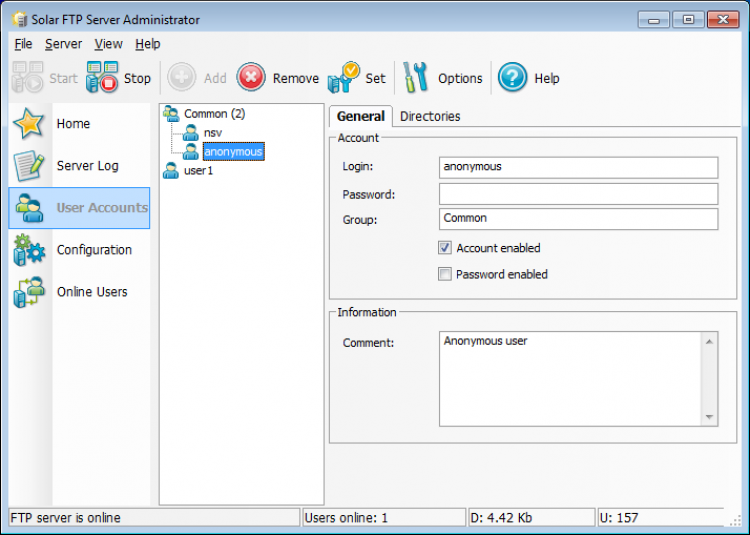Select User Accounts label in sidebar
The image size is (750, 535).
102,207
